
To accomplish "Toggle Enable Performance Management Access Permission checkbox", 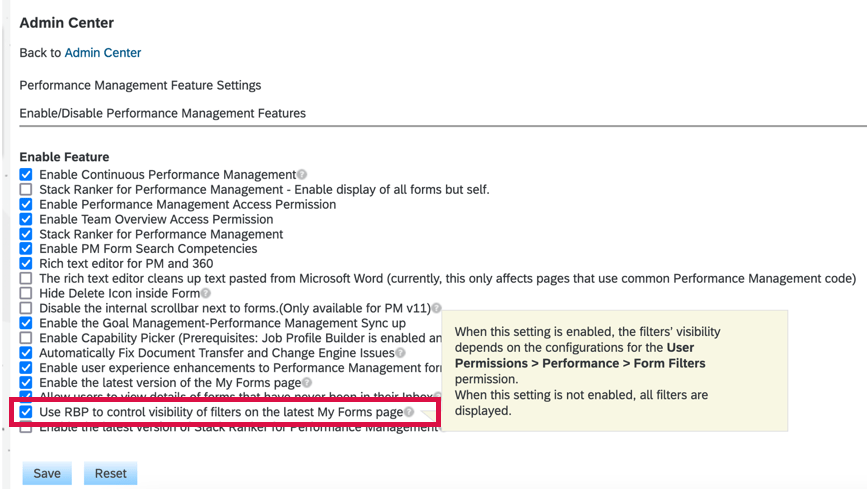I will click(x=27, y=205).
